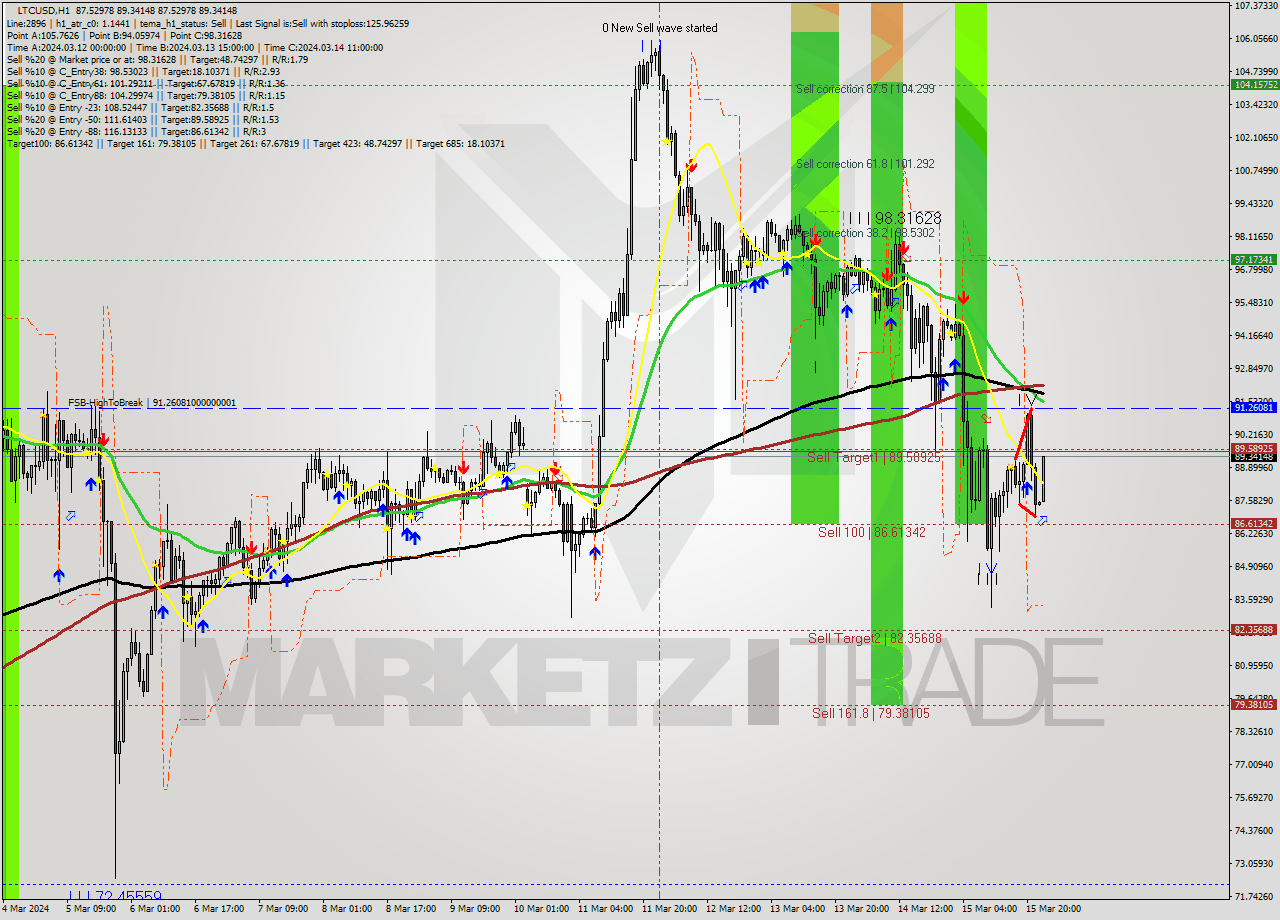The width and height of the screenshot is (1280, 920).
Task: Click the 94.16640 value on price scale
Action: (x=1254, y=336)
